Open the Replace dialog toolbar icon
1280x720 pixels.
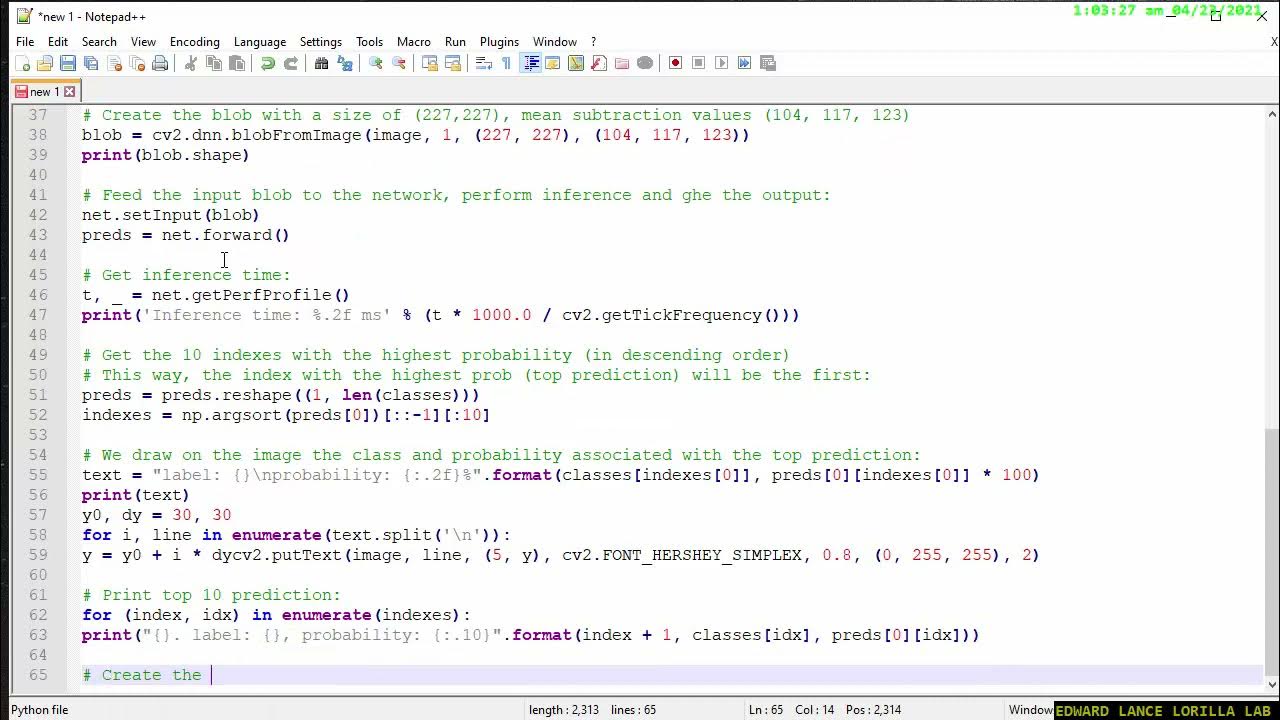tap(345, 63)
